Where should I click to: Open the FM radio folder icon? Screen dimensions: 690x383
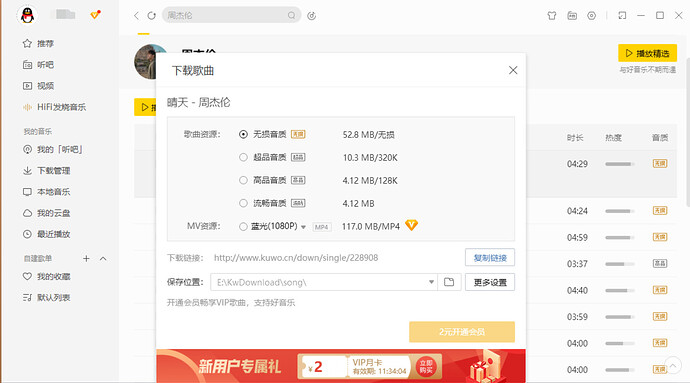572,15
